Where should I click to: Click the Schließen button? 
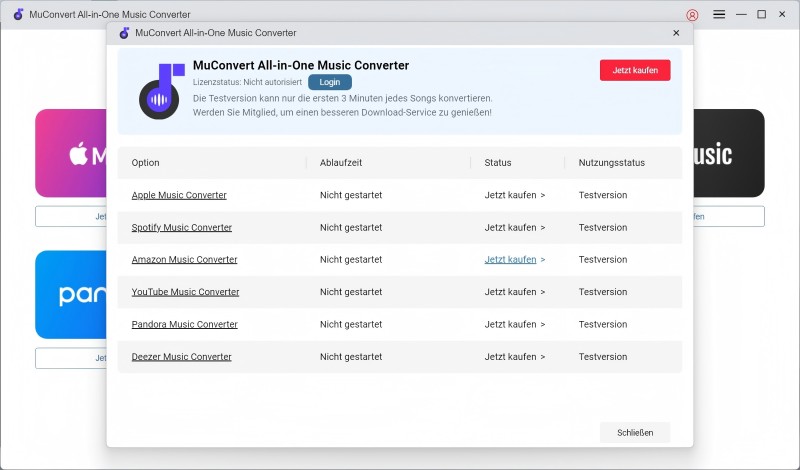click(635, 433)
